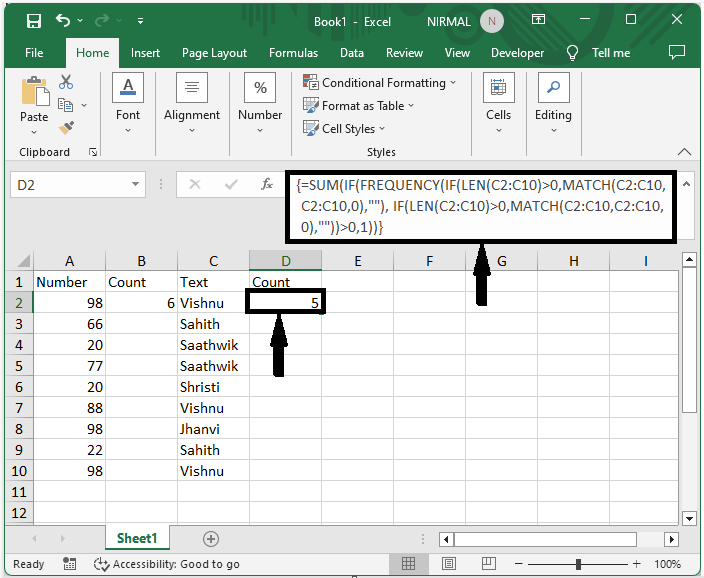The width and height of the screenshot is (704, 578).
Task: Select the Format Painter brush icon
Action: coord(66,128)
